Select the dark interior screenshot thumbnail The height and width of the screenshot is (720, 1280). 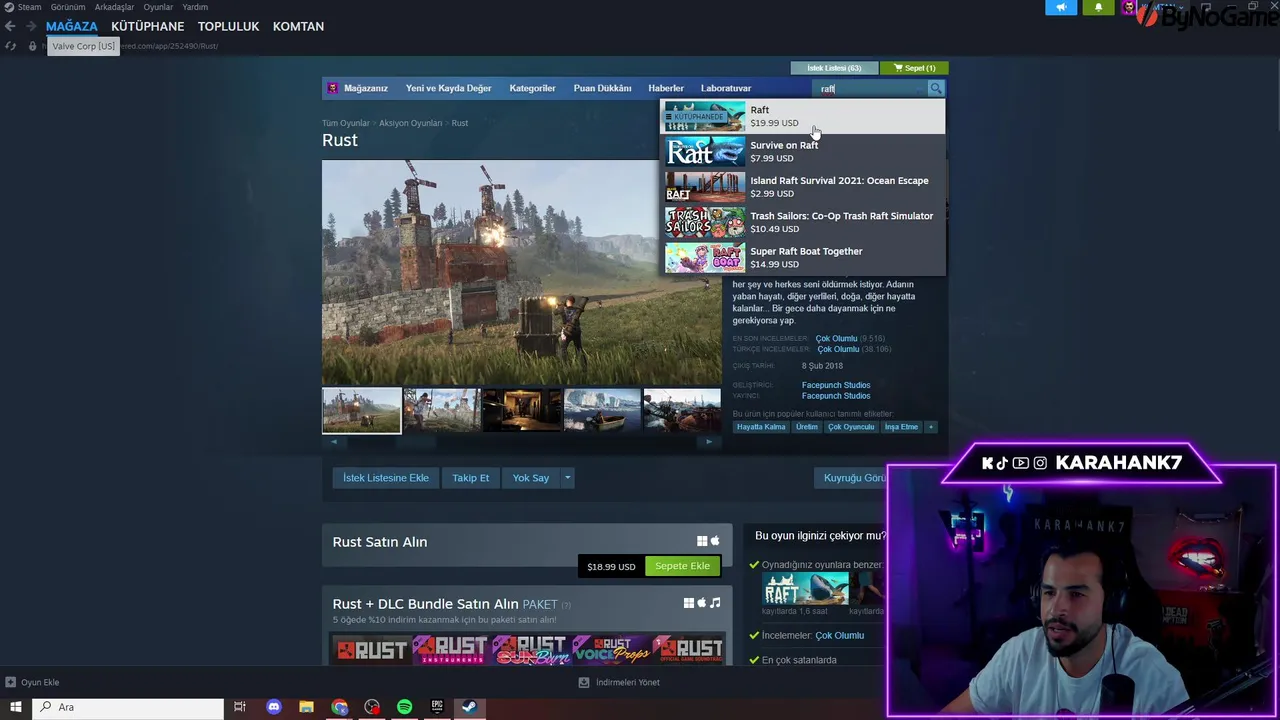pos(522,410)
